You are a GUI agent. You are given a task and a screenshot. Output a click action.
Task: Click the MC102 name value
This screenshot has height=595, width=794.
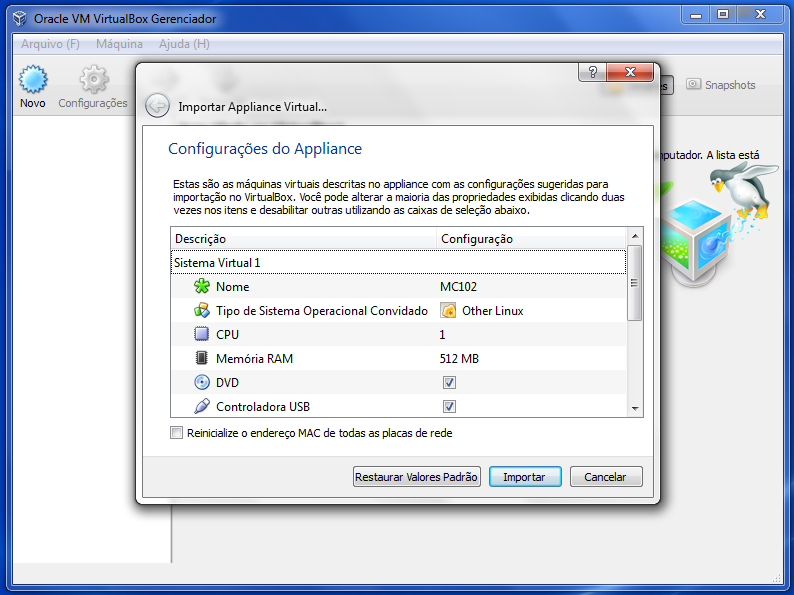pyautogui.click(x=458, y=287)
